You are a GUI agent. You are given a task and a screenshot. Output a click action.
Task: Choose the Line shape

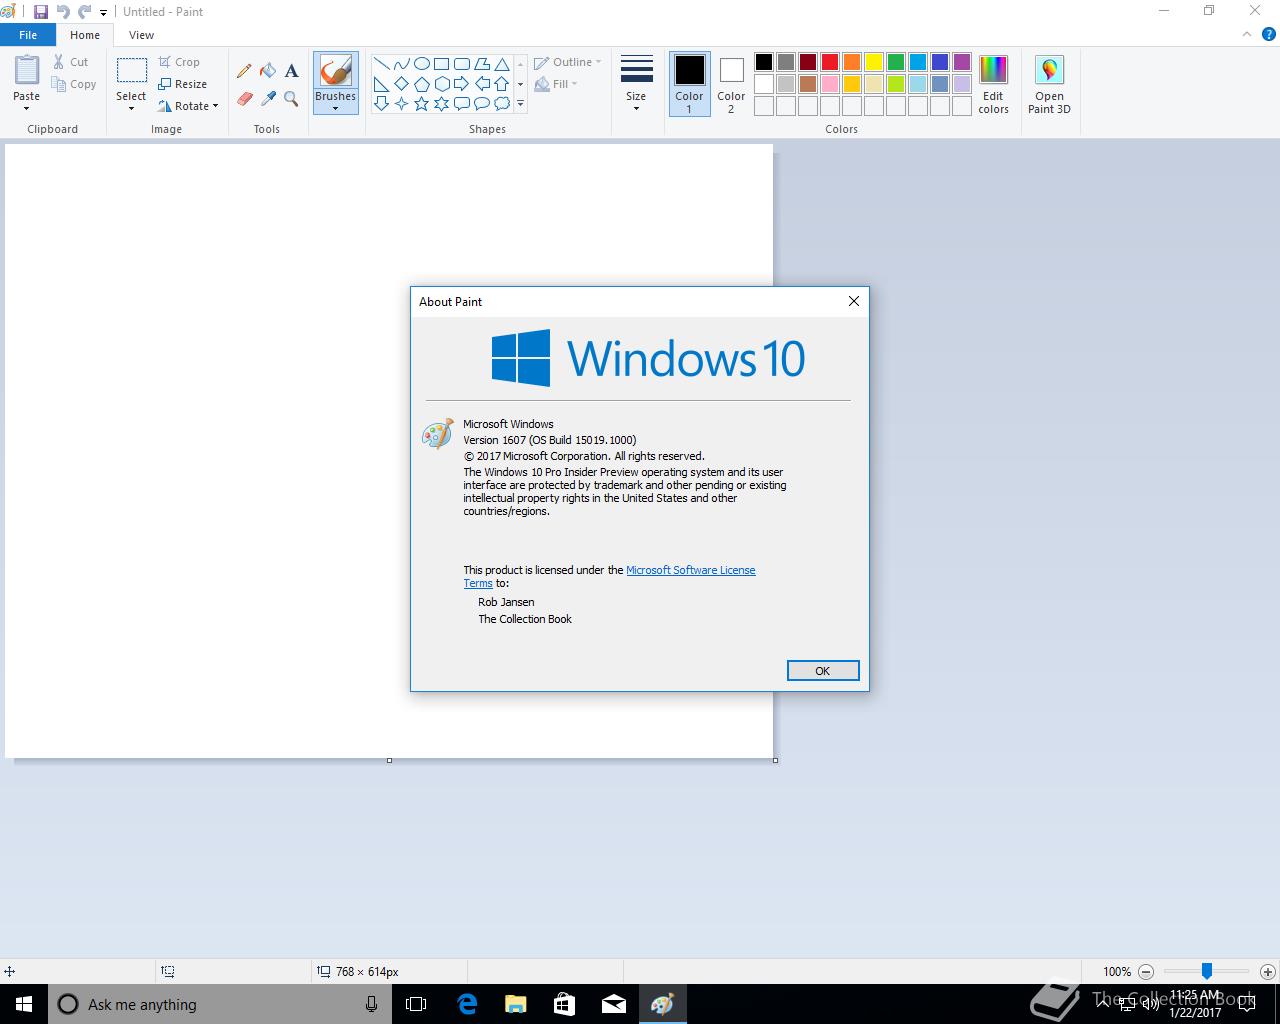(381, 64)
